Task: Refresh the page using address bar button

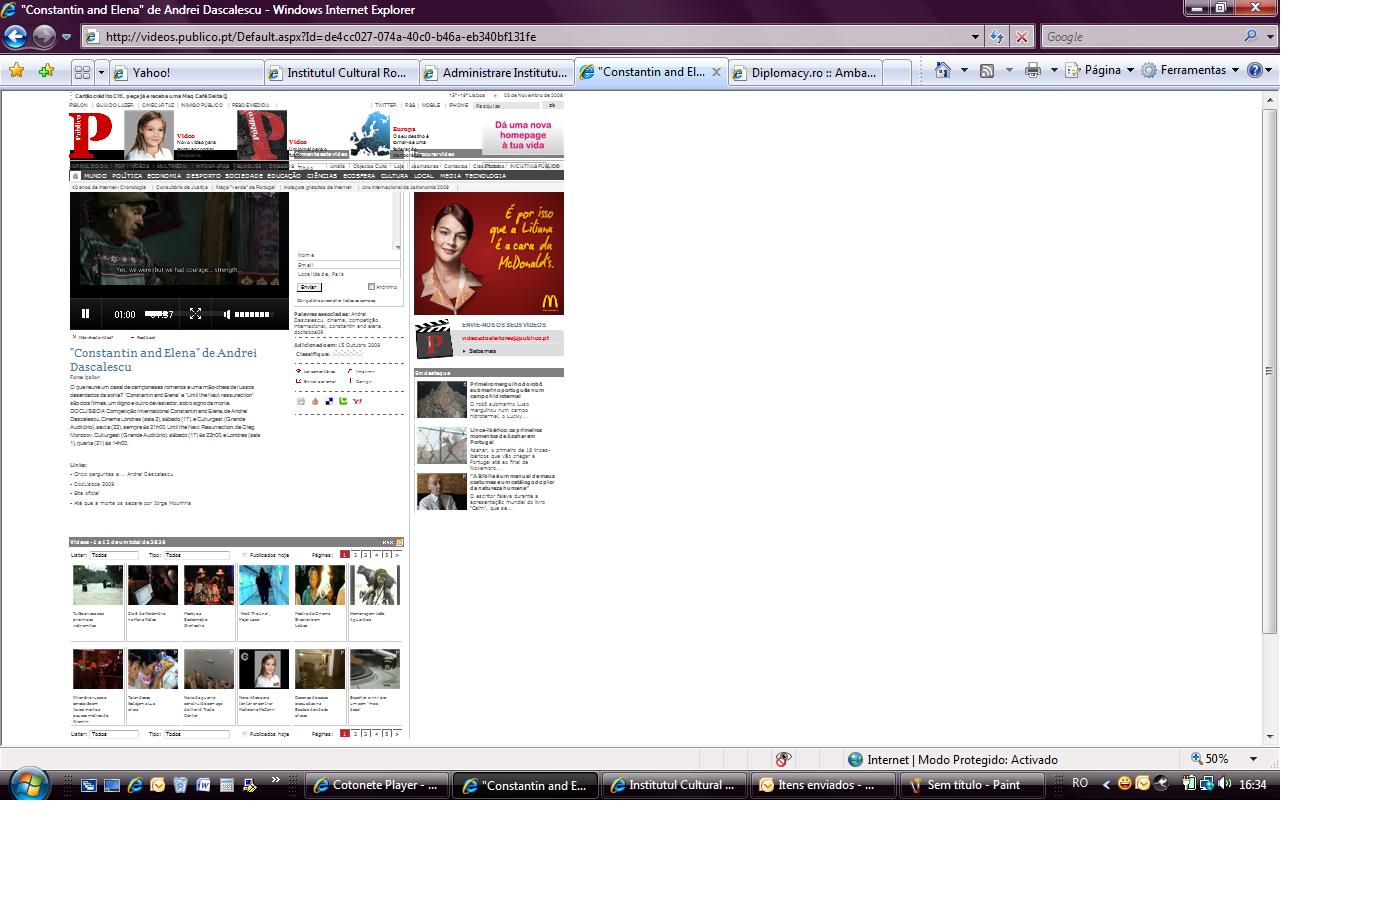Action: 997,37
